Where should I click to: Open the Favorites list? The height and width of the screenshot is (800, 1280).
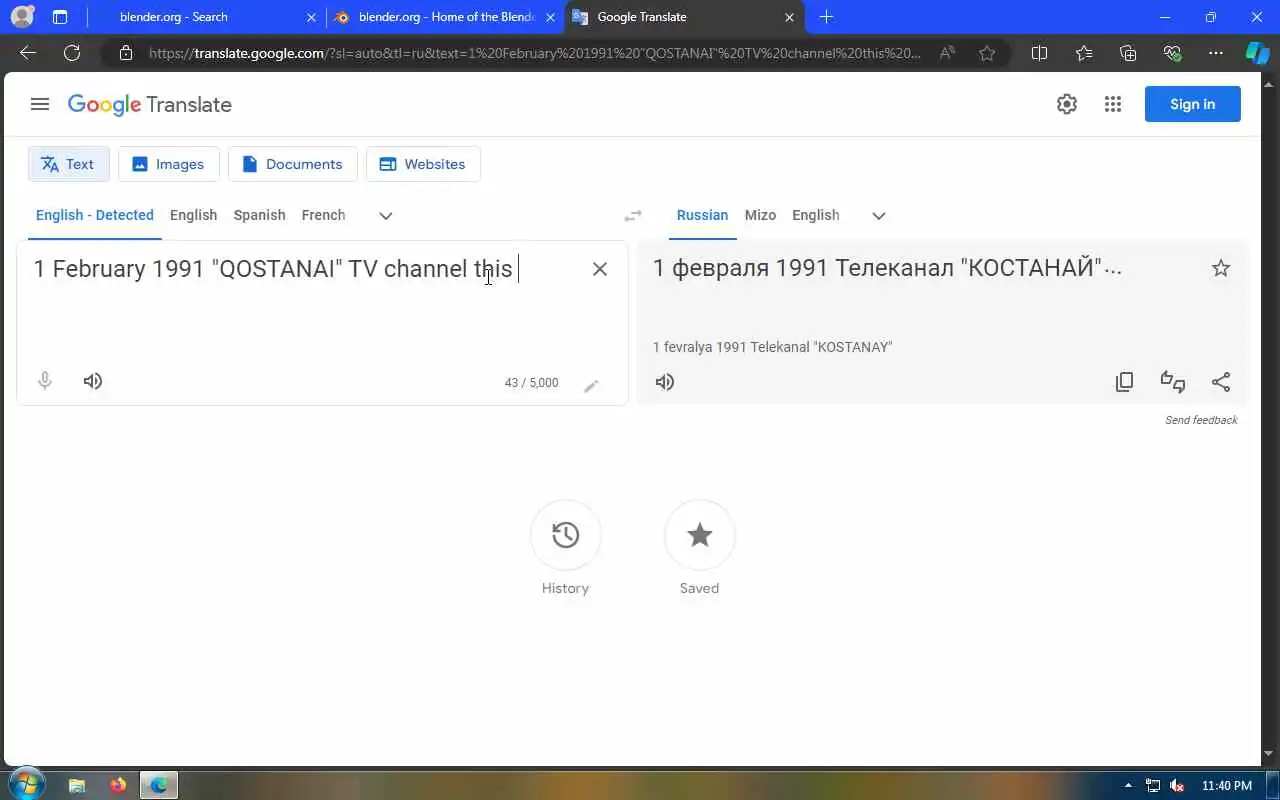[1084, 53]
